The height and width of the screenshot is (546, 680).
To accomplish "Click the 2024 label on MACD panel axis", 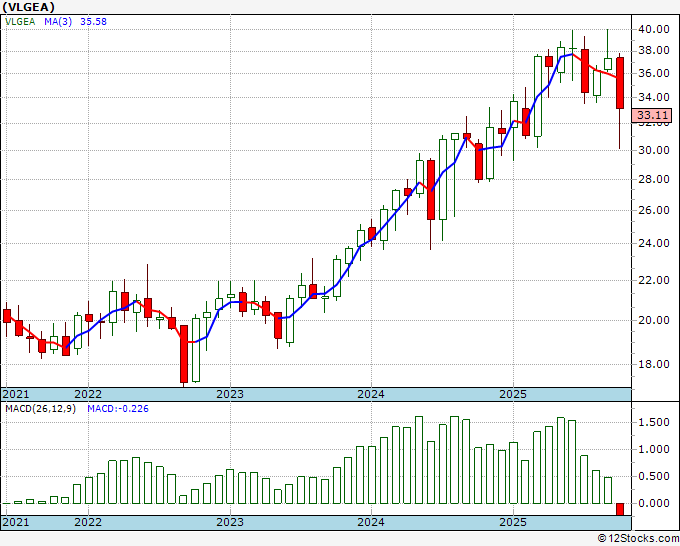I will coord(371,522).
